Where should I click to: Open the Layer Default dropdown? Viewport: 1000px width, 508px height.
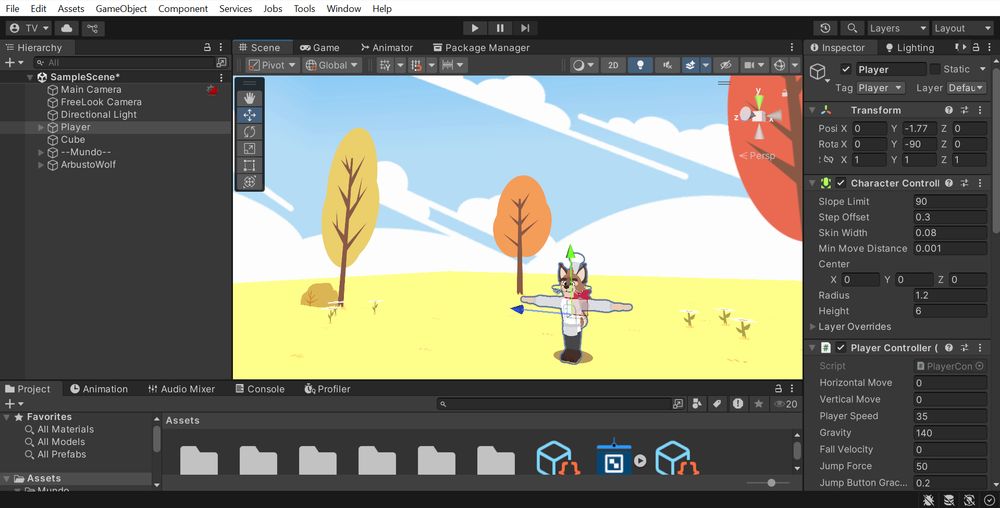tap(966, 88)
